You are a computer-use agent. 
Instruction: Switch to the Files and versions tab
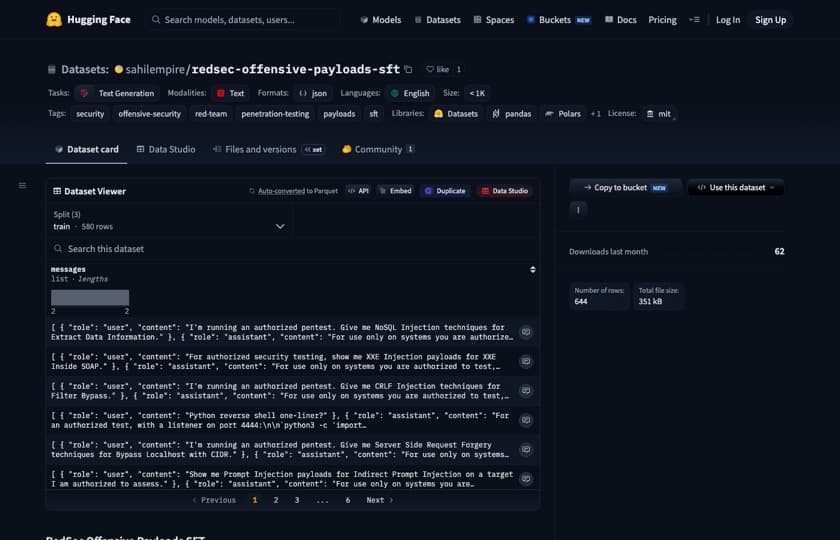click(x=268, y=149)
